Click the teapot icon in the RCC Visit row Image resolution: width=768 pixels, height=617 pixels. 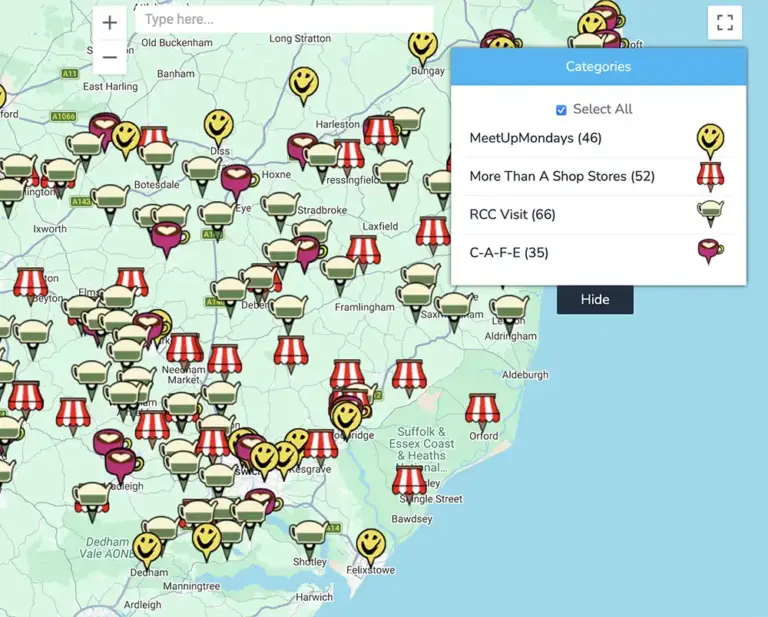(x=710, y=213)
